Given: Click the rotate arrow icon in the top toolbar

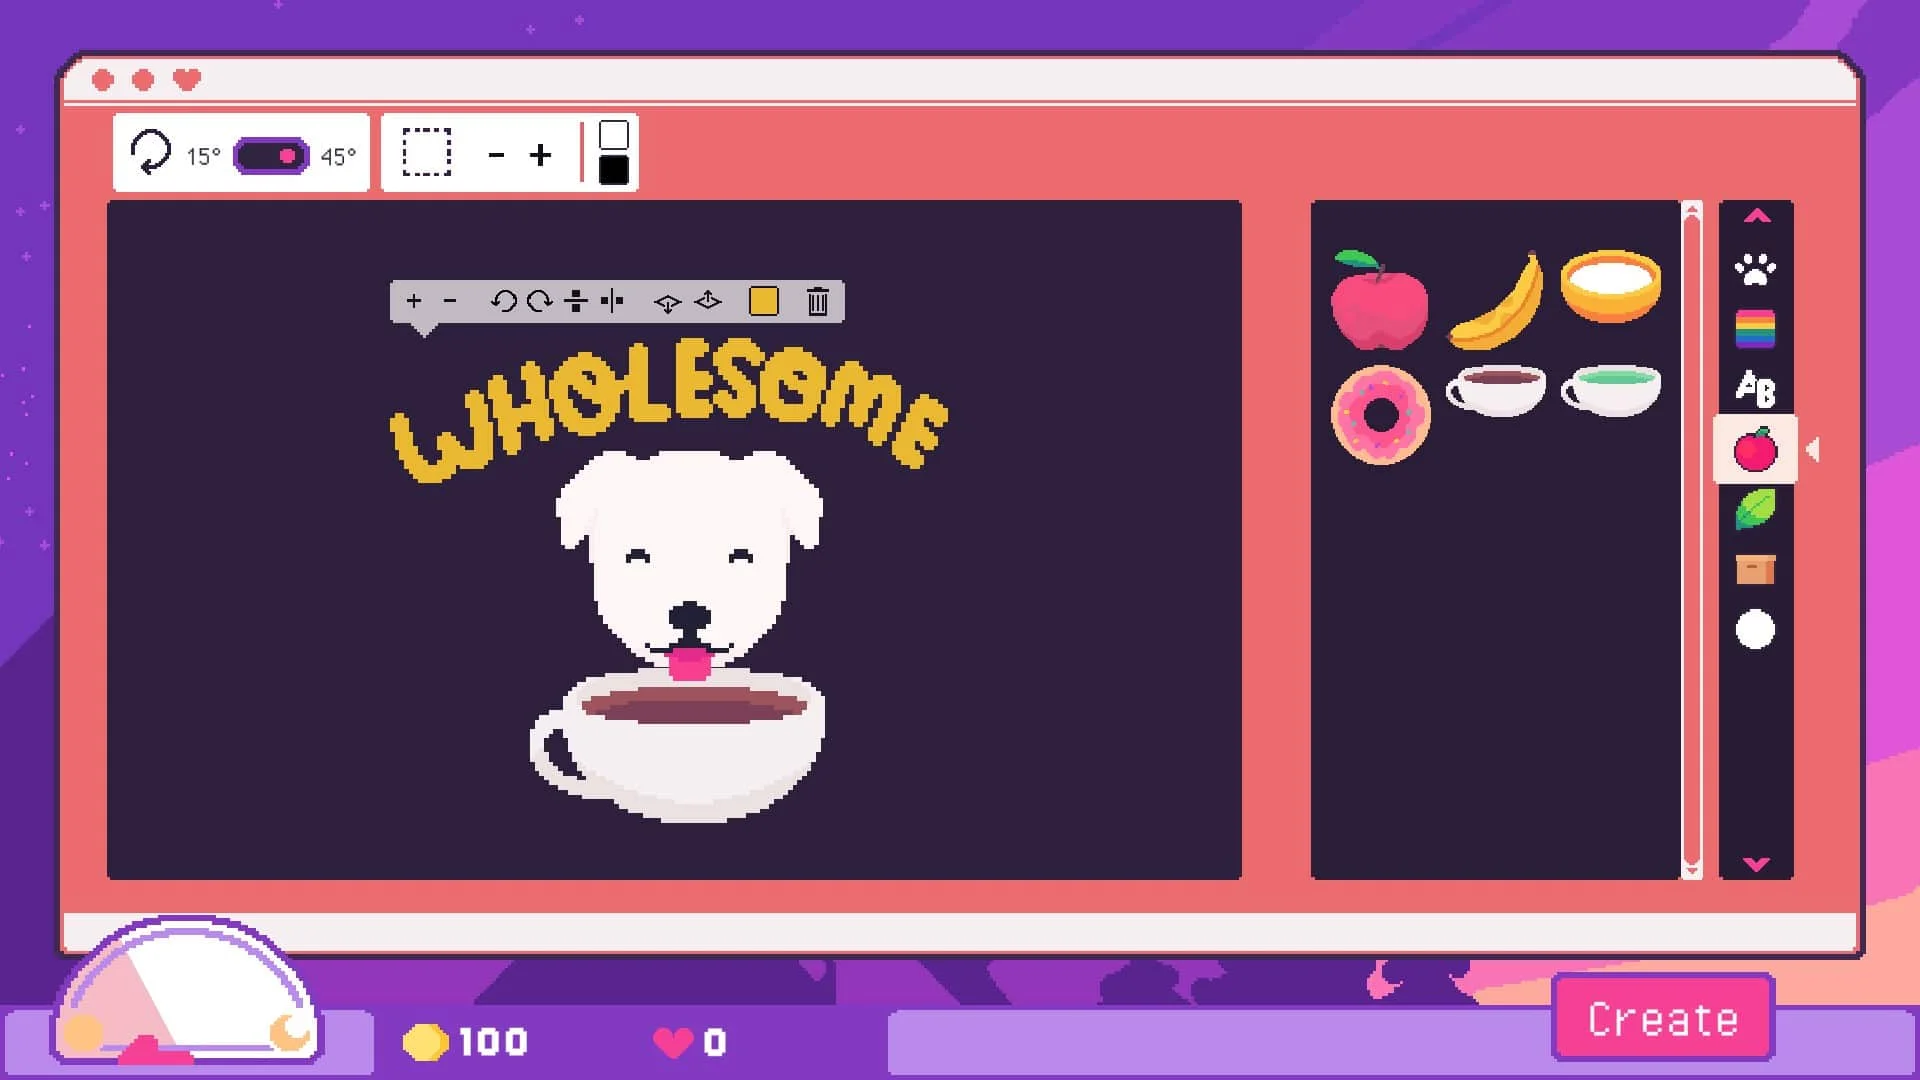Looking at the screenshot, I should 151,153.
